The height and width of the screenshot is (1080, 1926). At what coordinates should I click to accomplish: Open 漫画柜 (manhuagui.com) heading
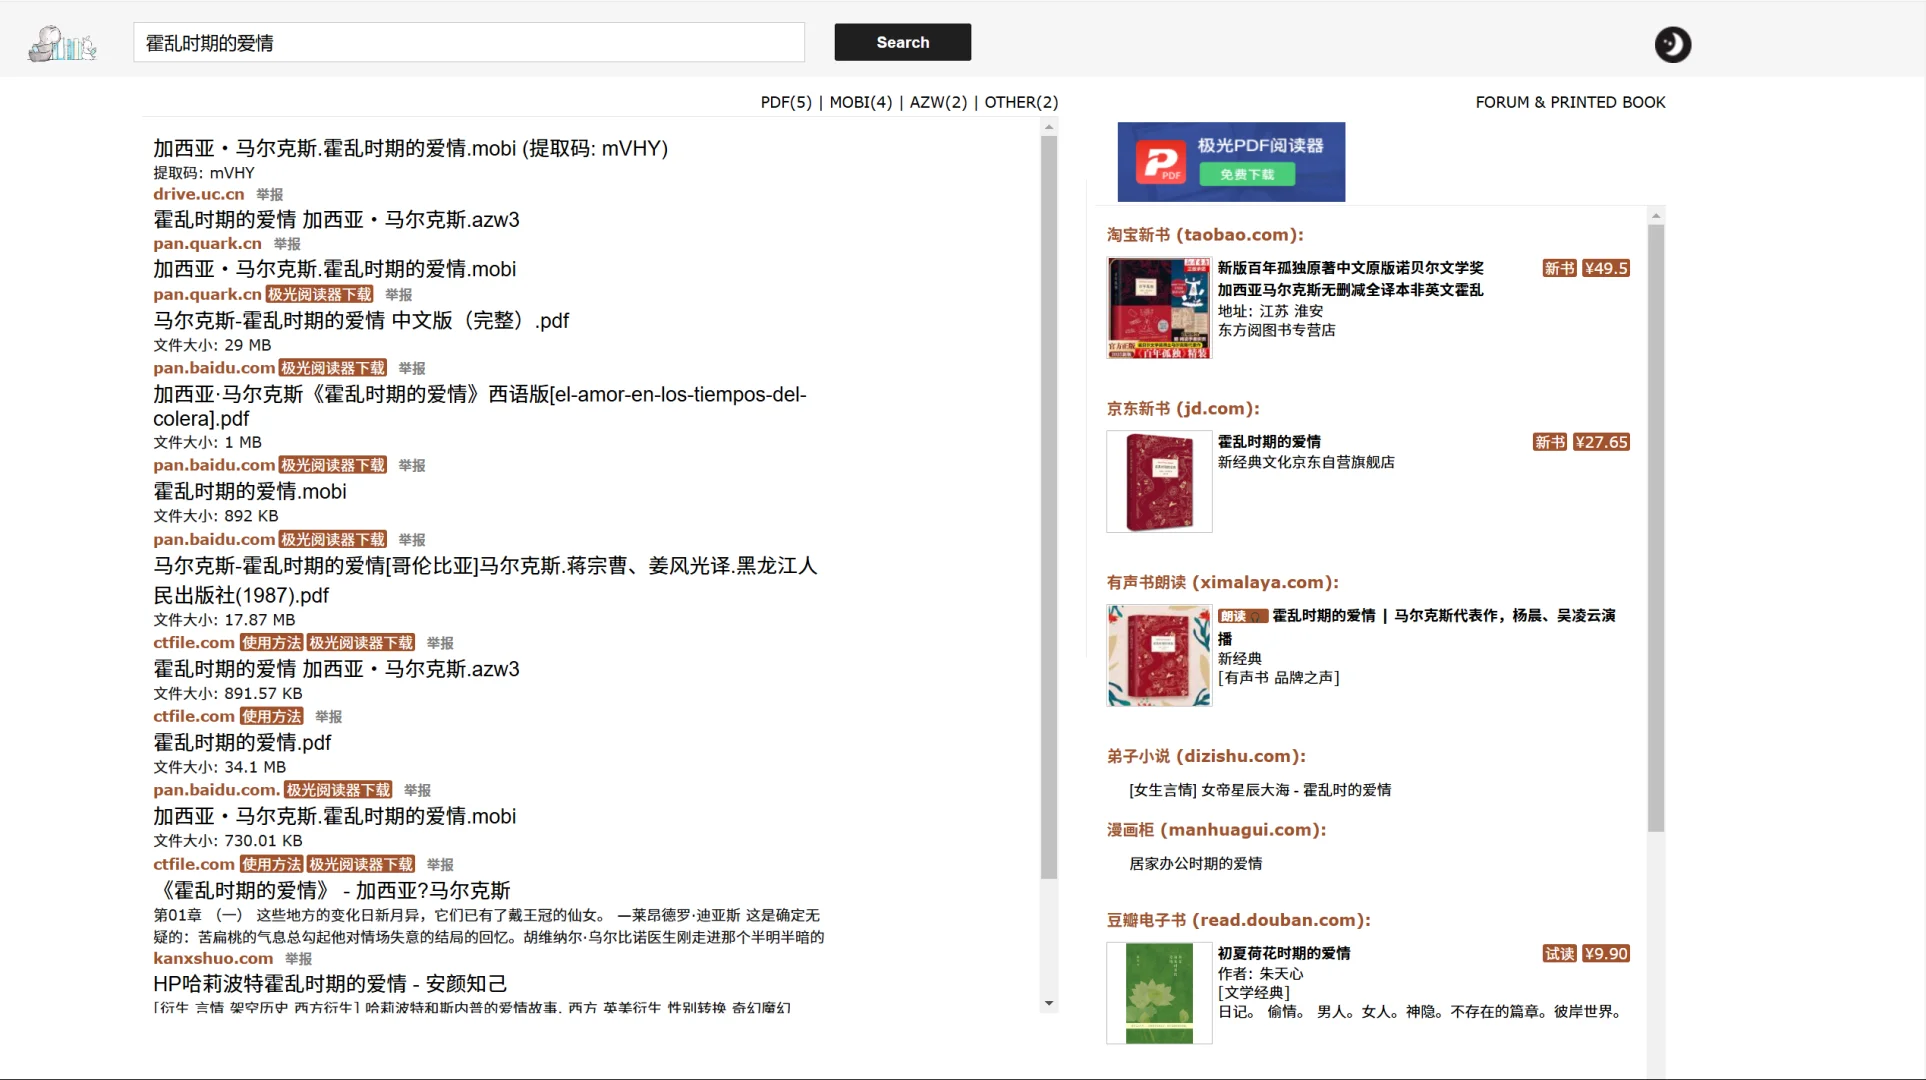click(1216, 830)
